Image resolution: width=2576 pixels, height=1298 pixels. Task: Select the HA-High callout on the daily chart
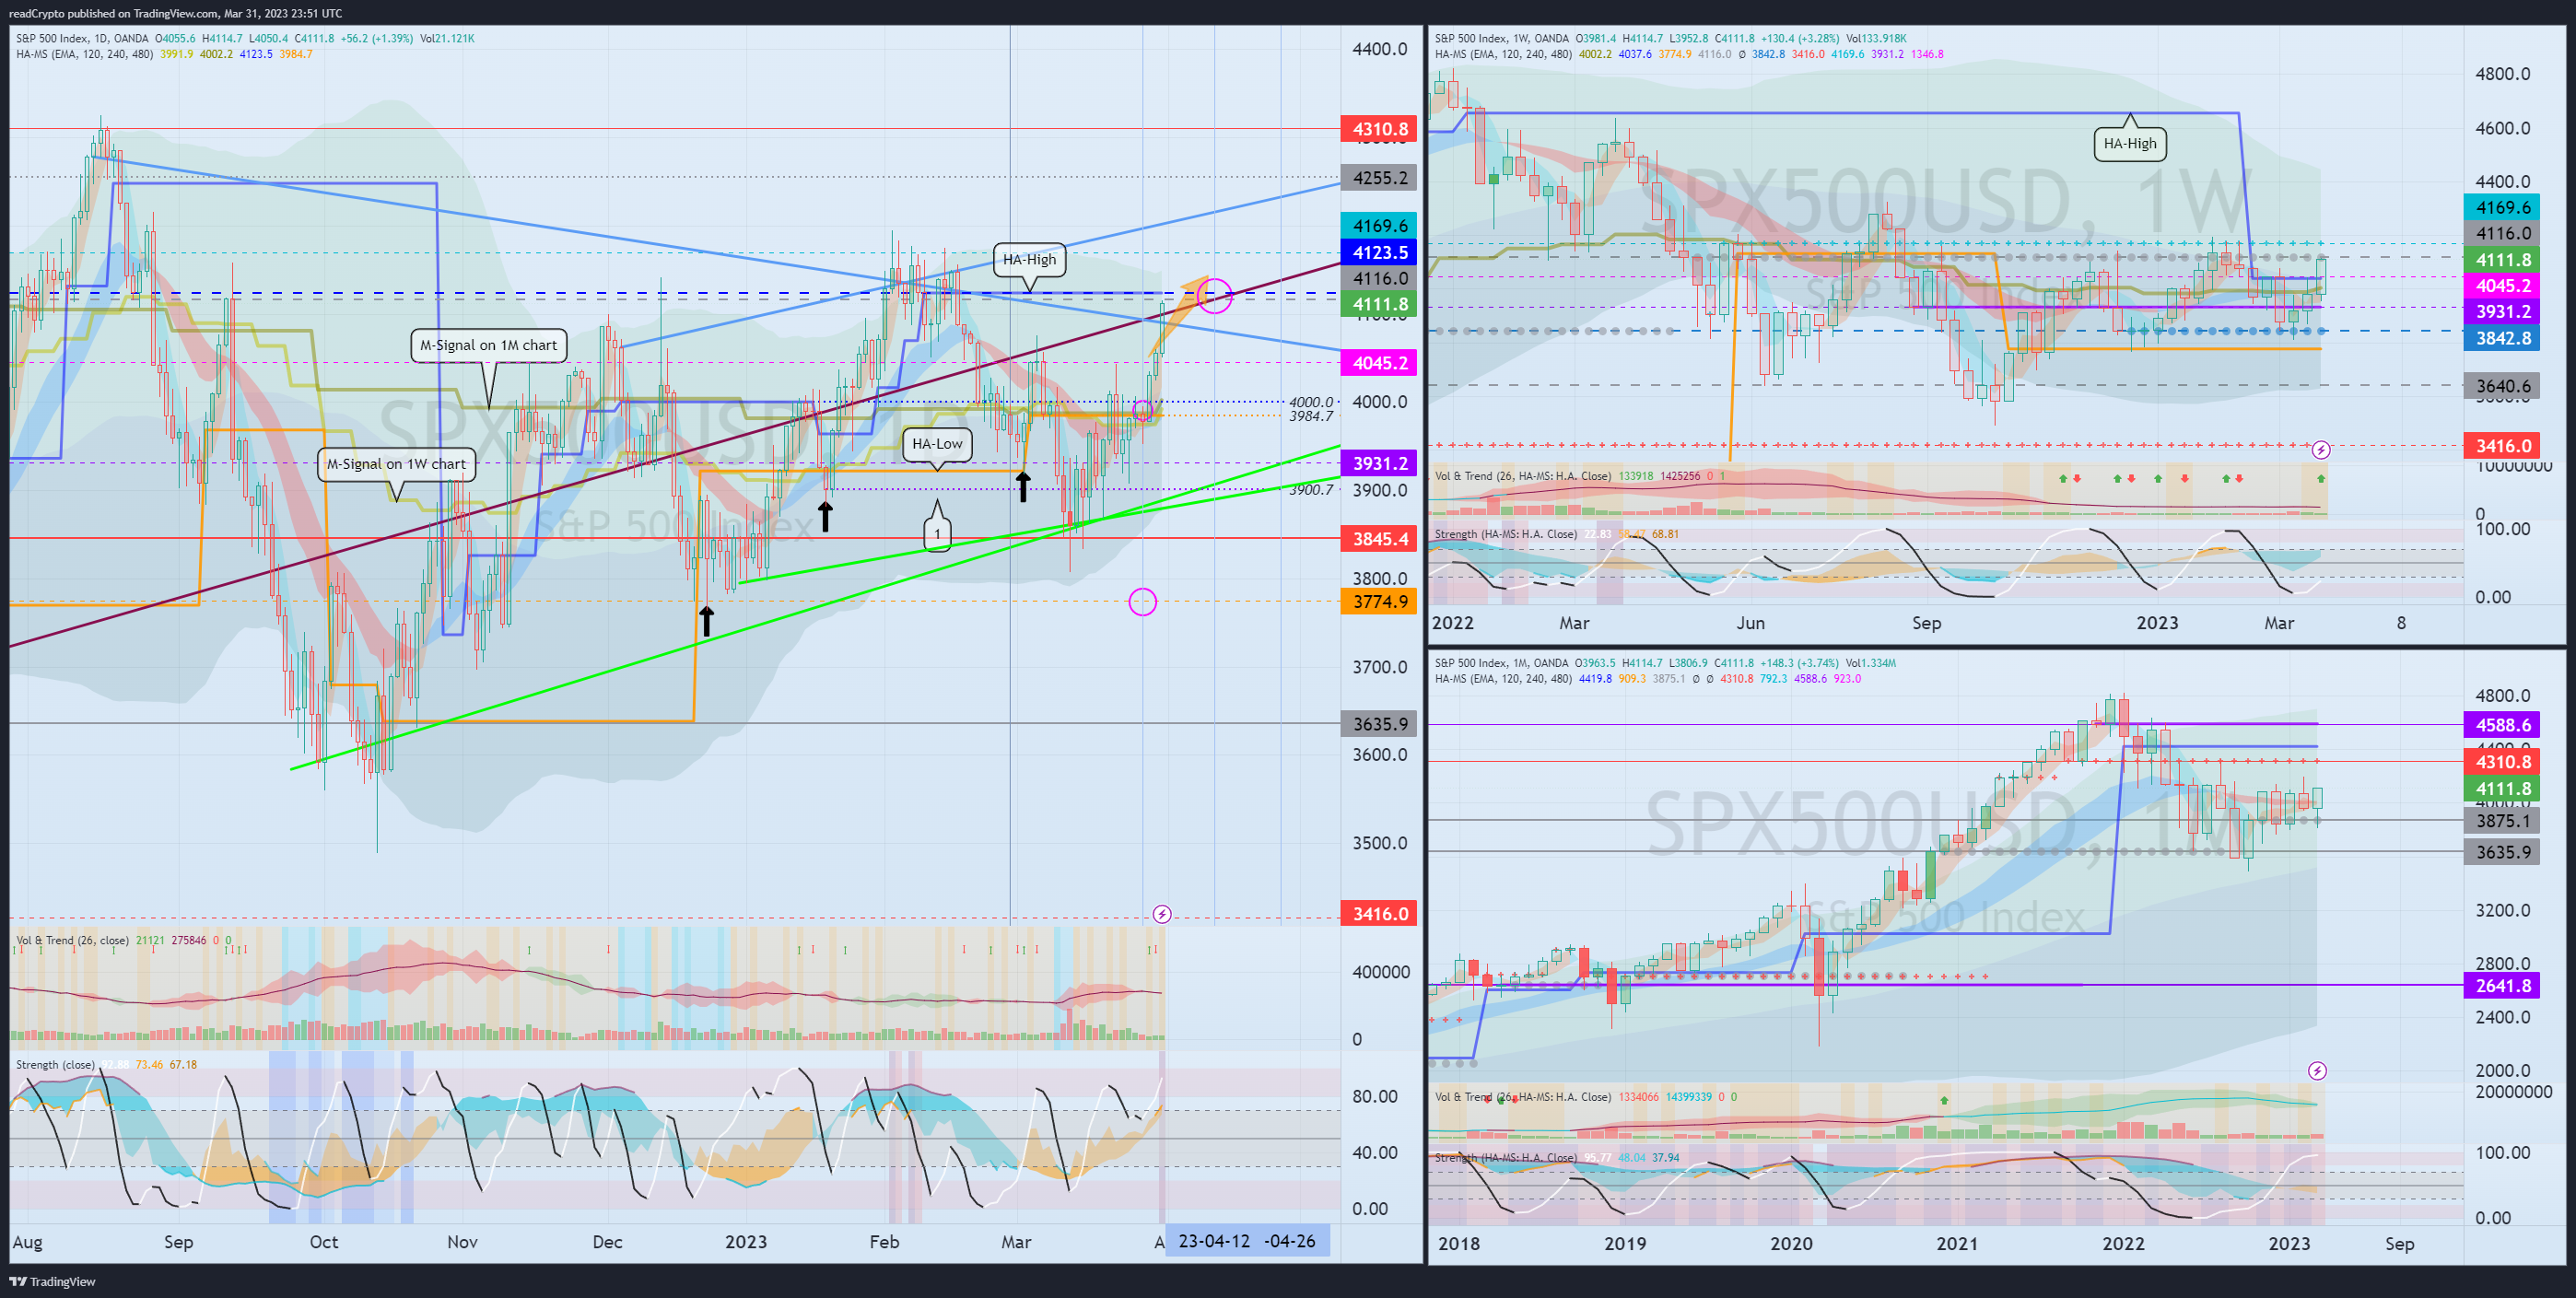[x=1029, y=260]
